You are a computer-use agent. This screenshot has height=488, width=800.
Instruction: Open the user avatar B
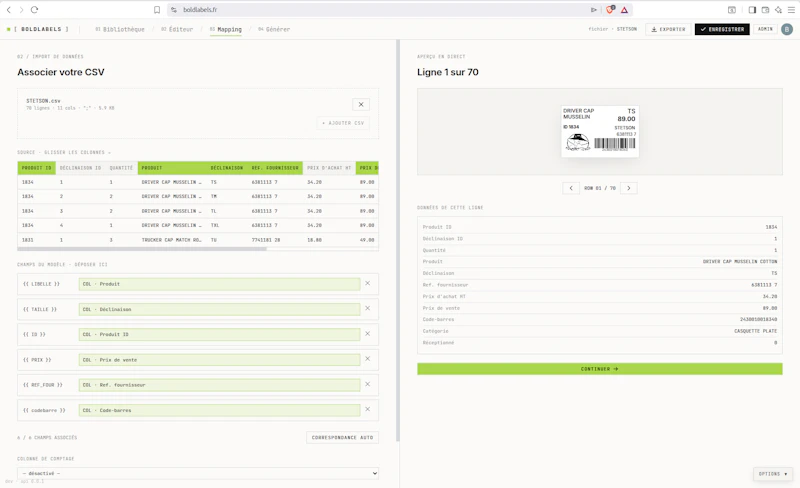[787, 30]
